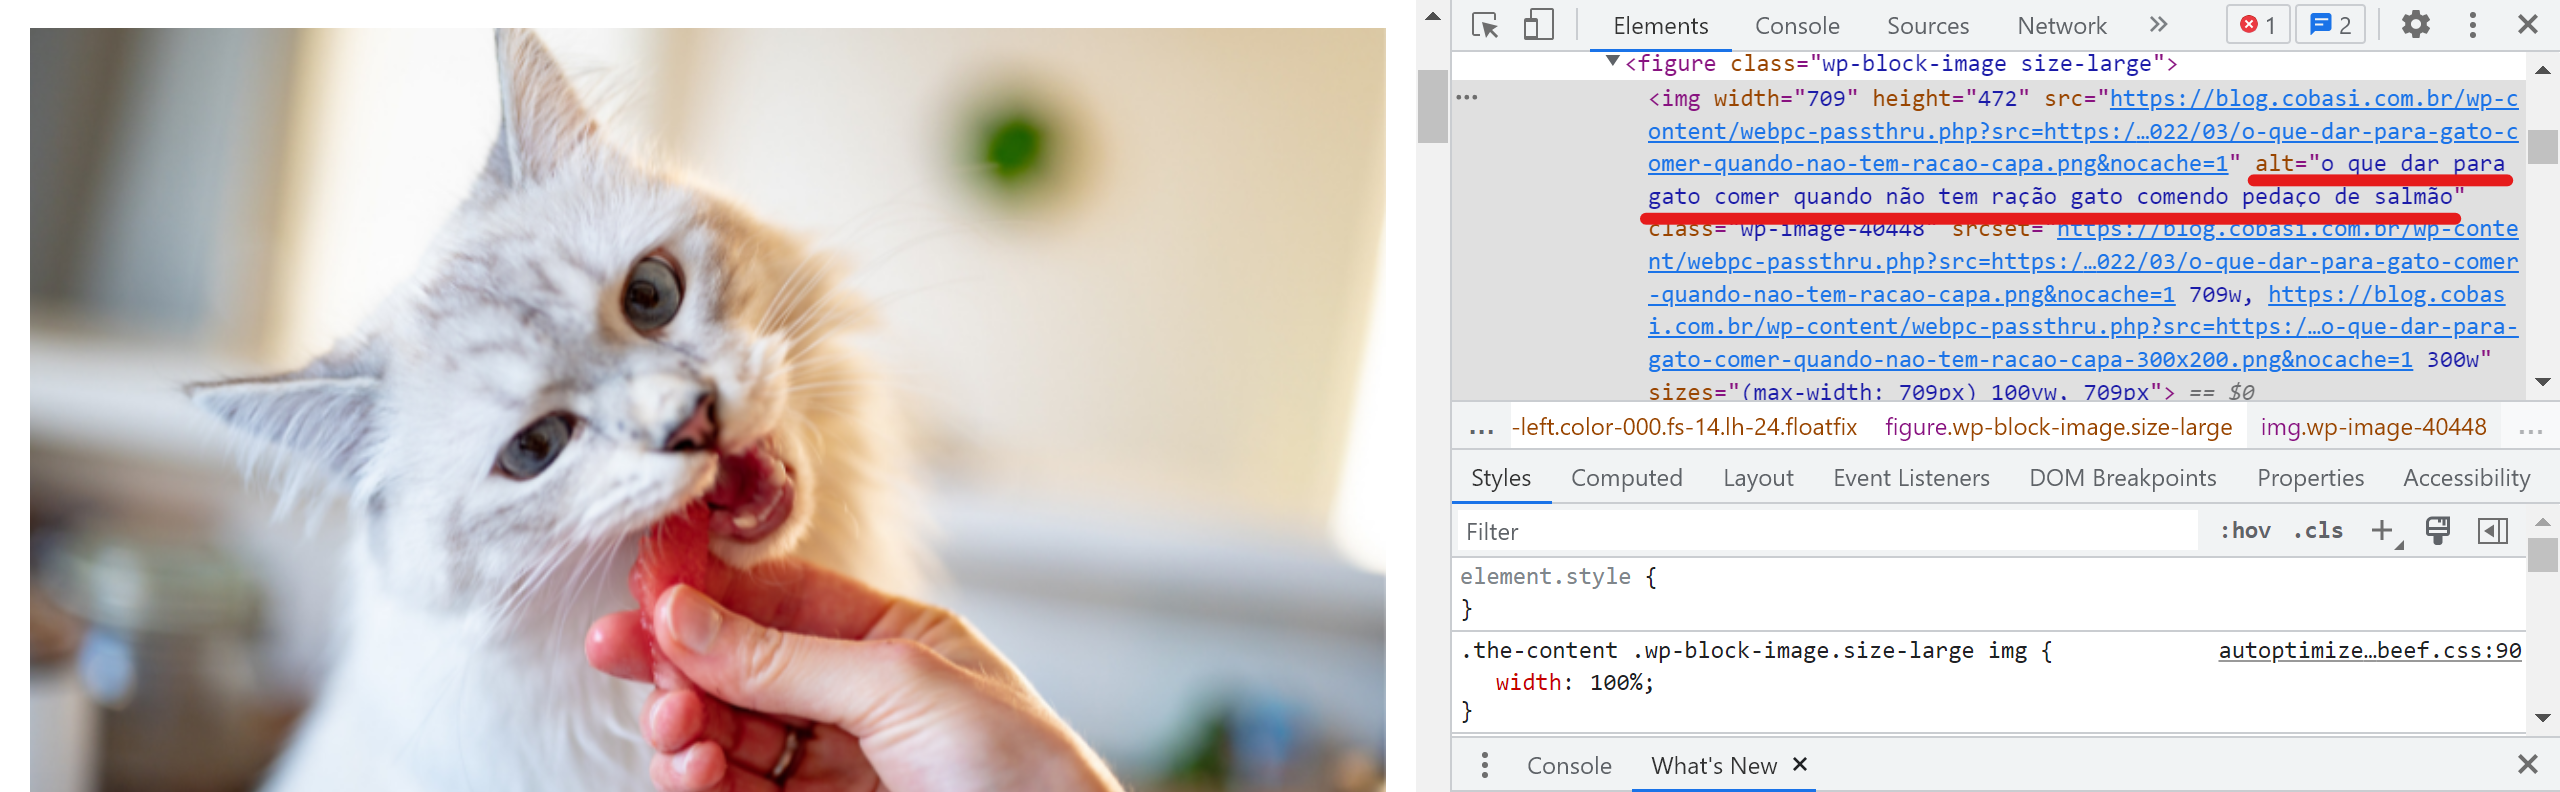
Task: Close the What's New drawer tab
Action: click(1800, 765)
